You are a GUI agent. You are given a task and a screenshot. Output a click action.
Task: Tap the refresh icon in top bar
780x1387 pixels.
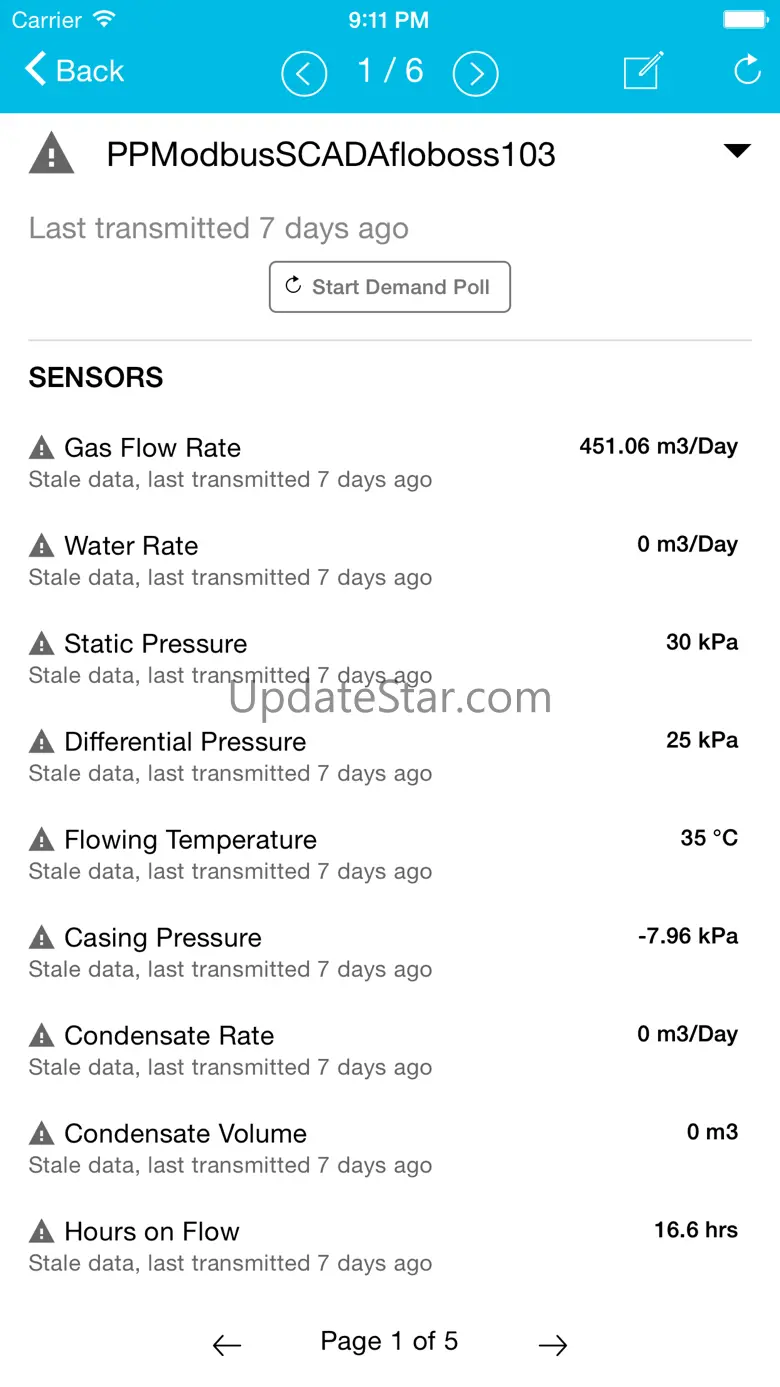(x=747, y=70)
